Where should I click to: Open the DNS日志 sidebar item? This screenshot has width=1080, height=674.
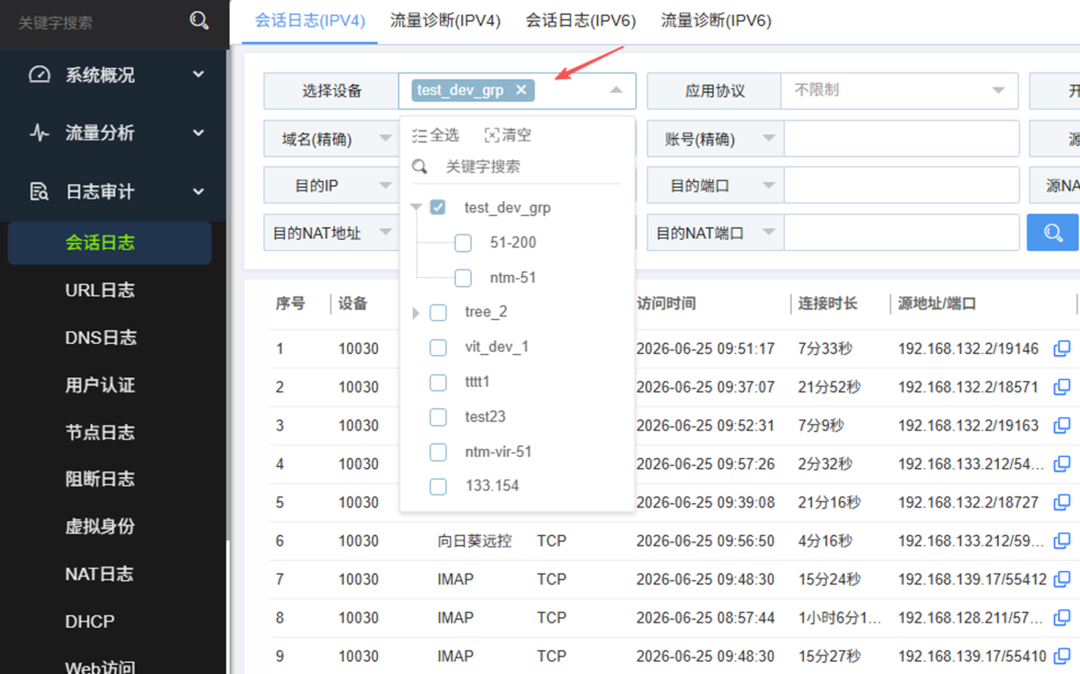[101, 337]
